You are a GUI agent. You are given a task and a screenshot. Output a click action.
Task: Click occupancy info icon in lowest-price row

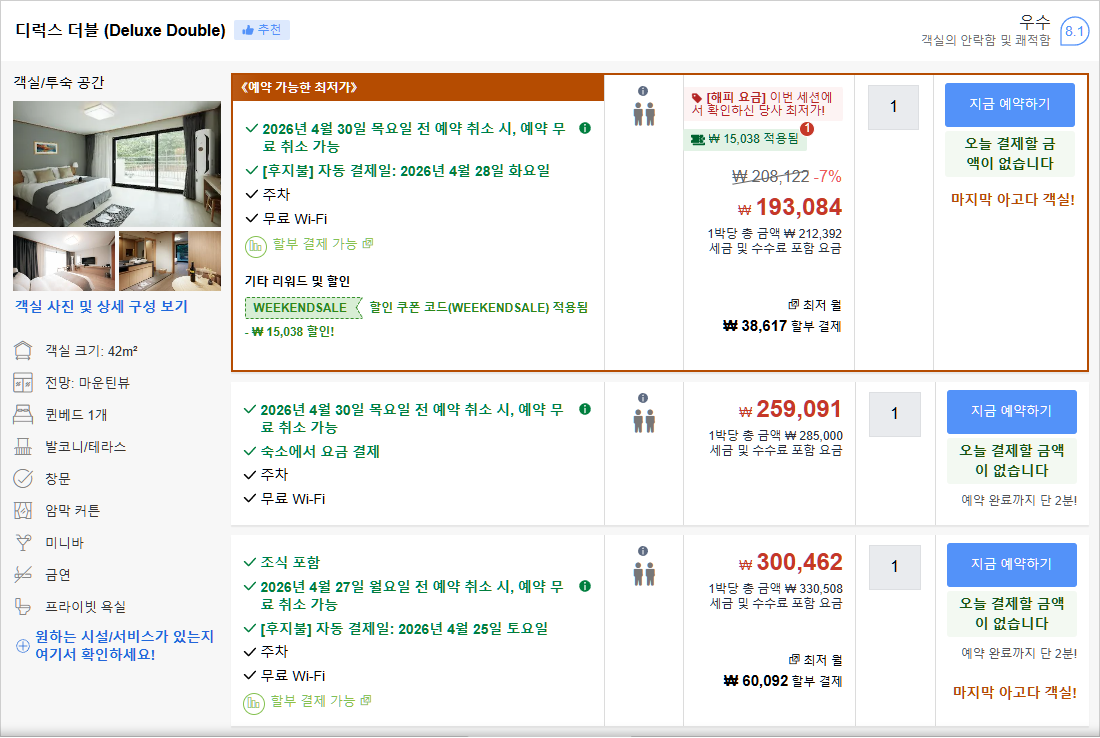coord(643,91)
